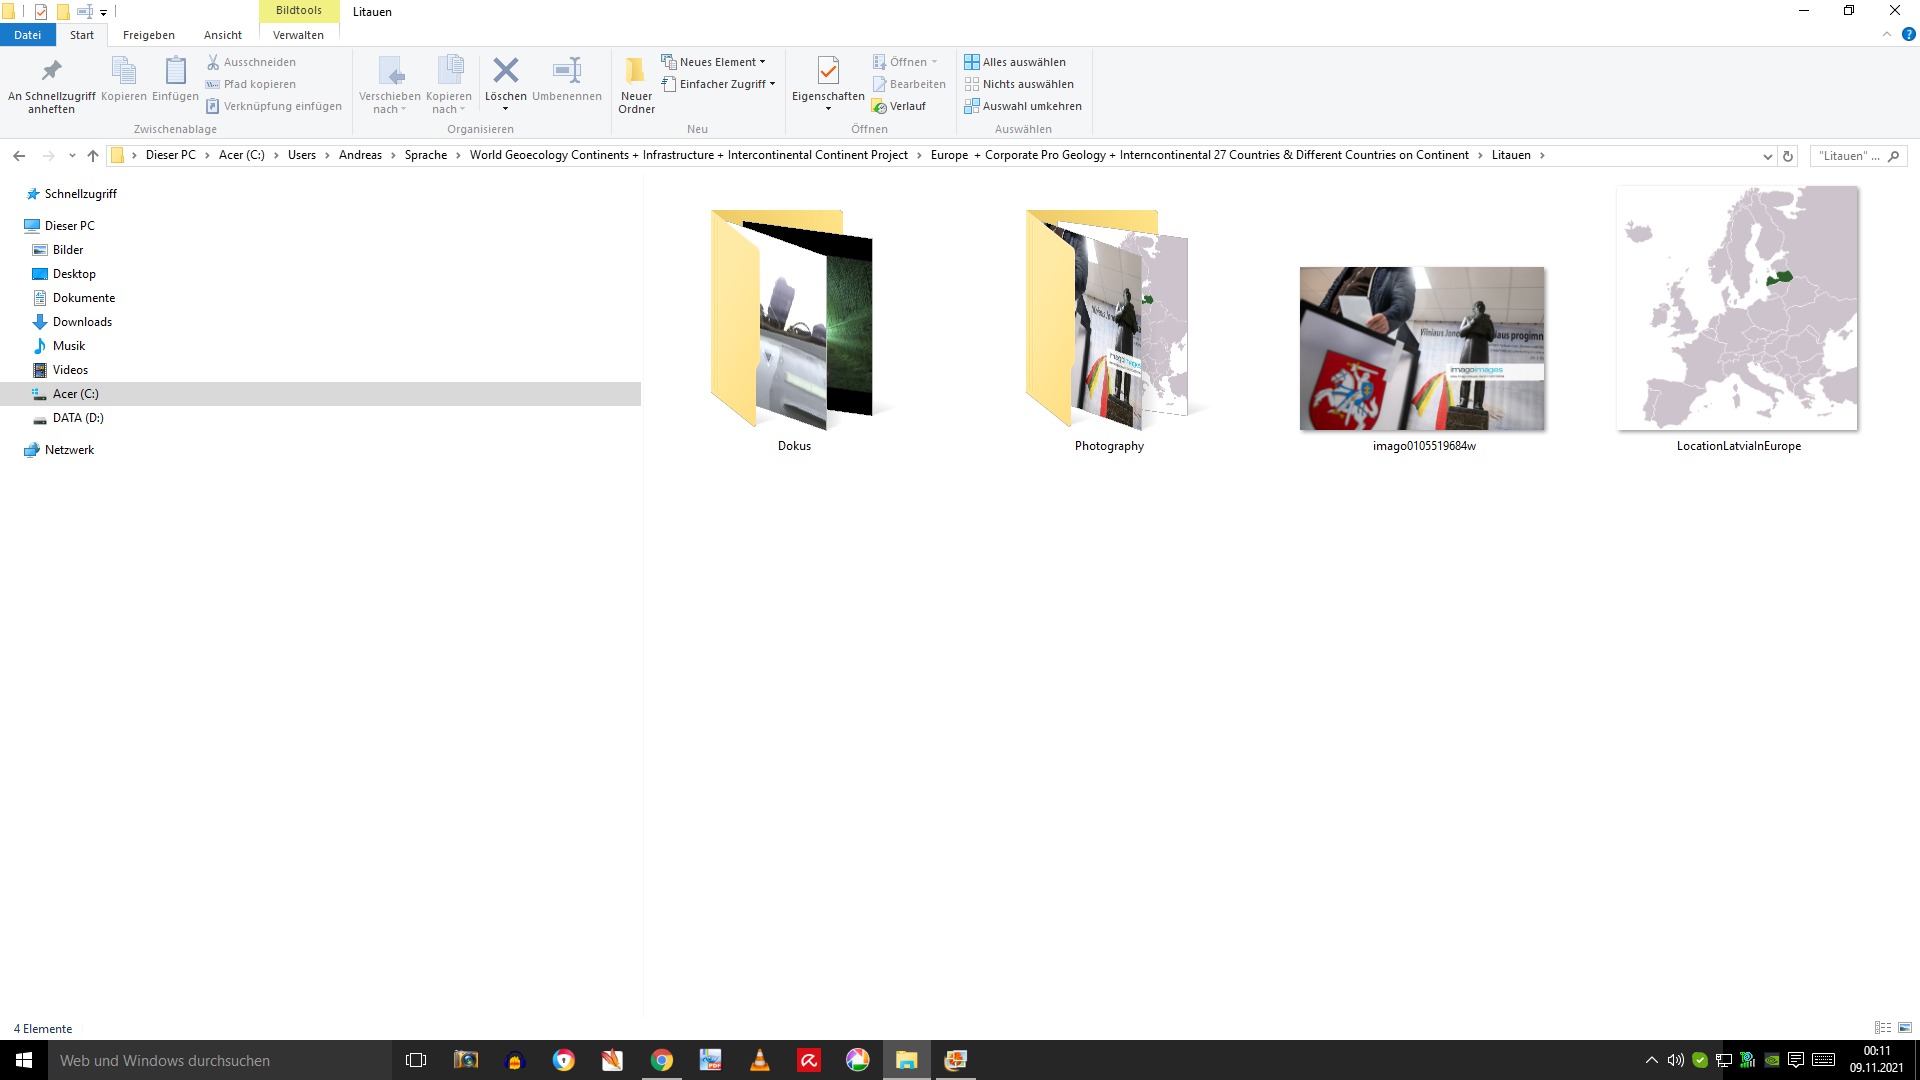1920x1080 pixels.
Task: Open the explorer help question mark
Action: [x=1908, y=34]
